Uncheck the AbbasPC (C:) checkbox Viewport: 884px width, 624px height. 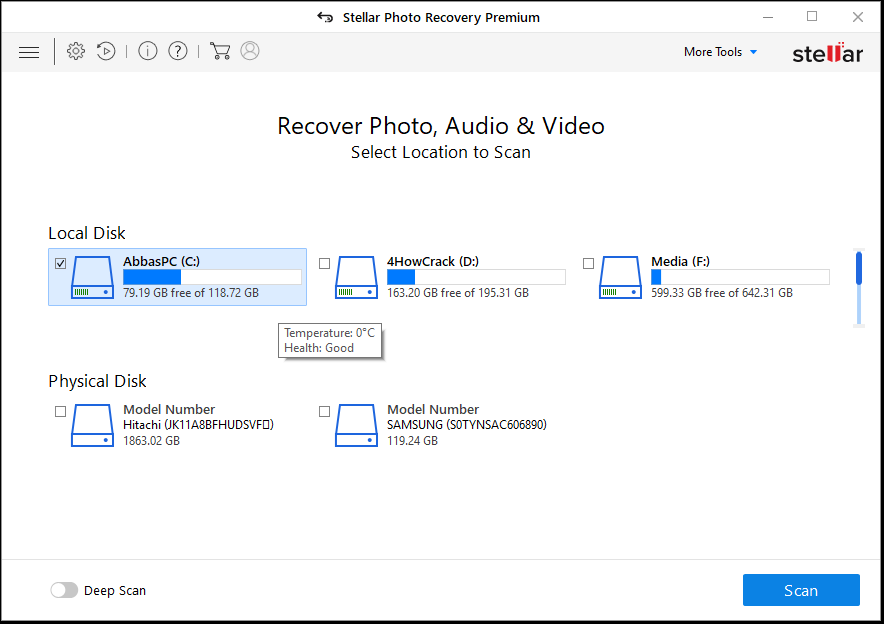tap(60, 263)
